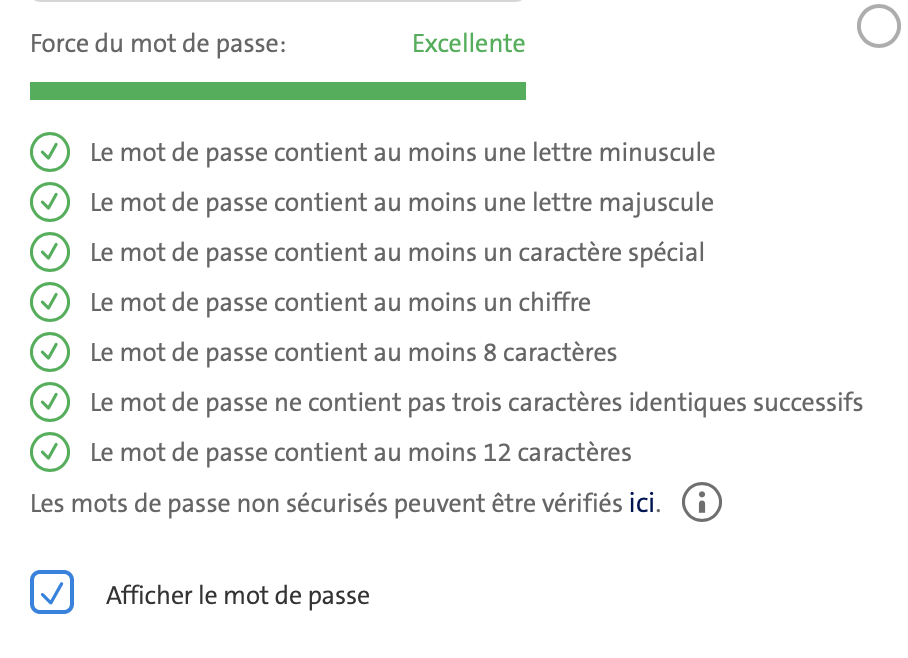Follow the 'ici' link for unsecured passwords
This screenshot has height=658, width=908.
coord(643,503)
